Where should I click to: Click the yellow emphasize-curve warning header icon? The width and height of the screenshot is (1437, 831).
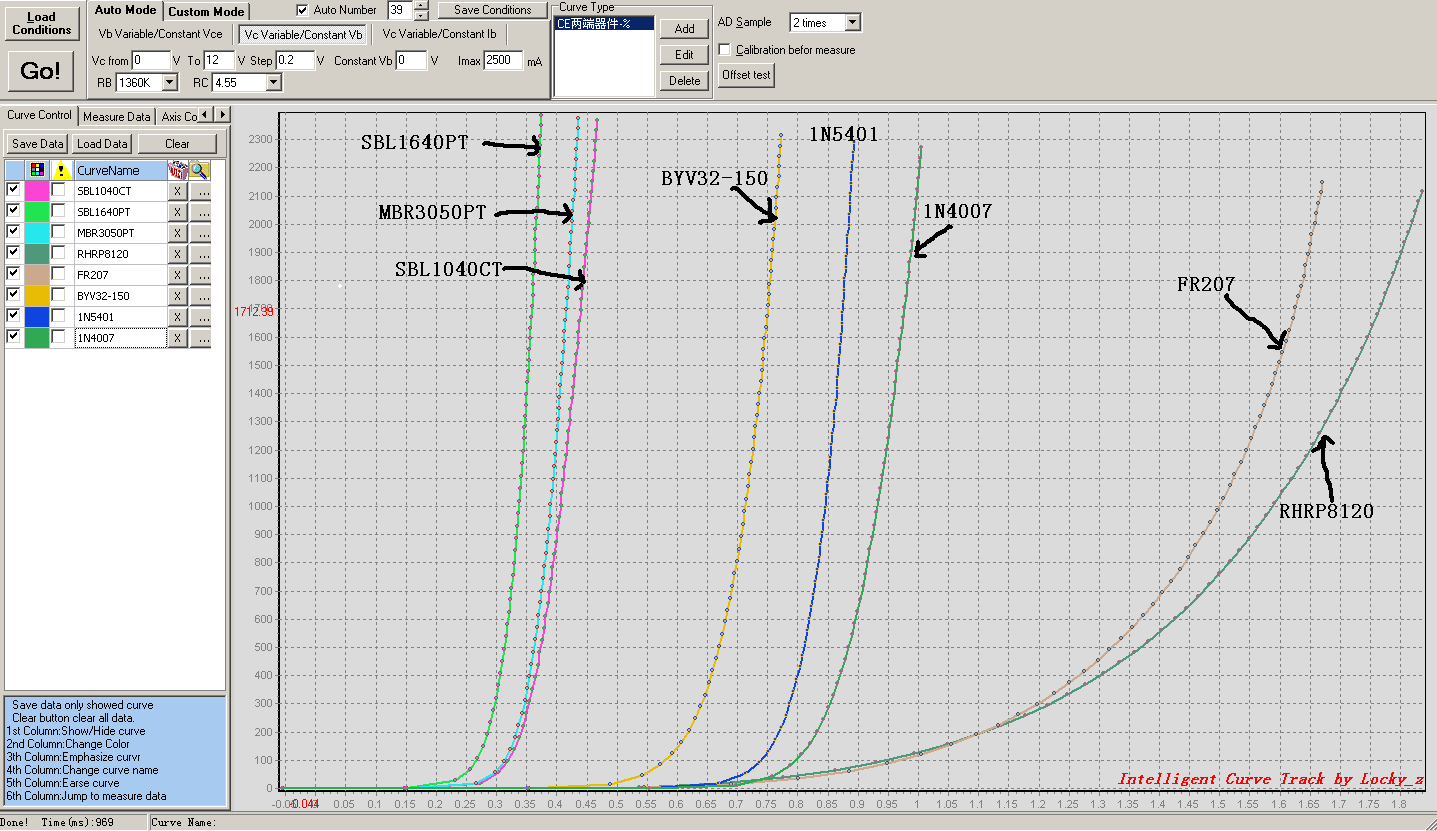pos(61,170)
